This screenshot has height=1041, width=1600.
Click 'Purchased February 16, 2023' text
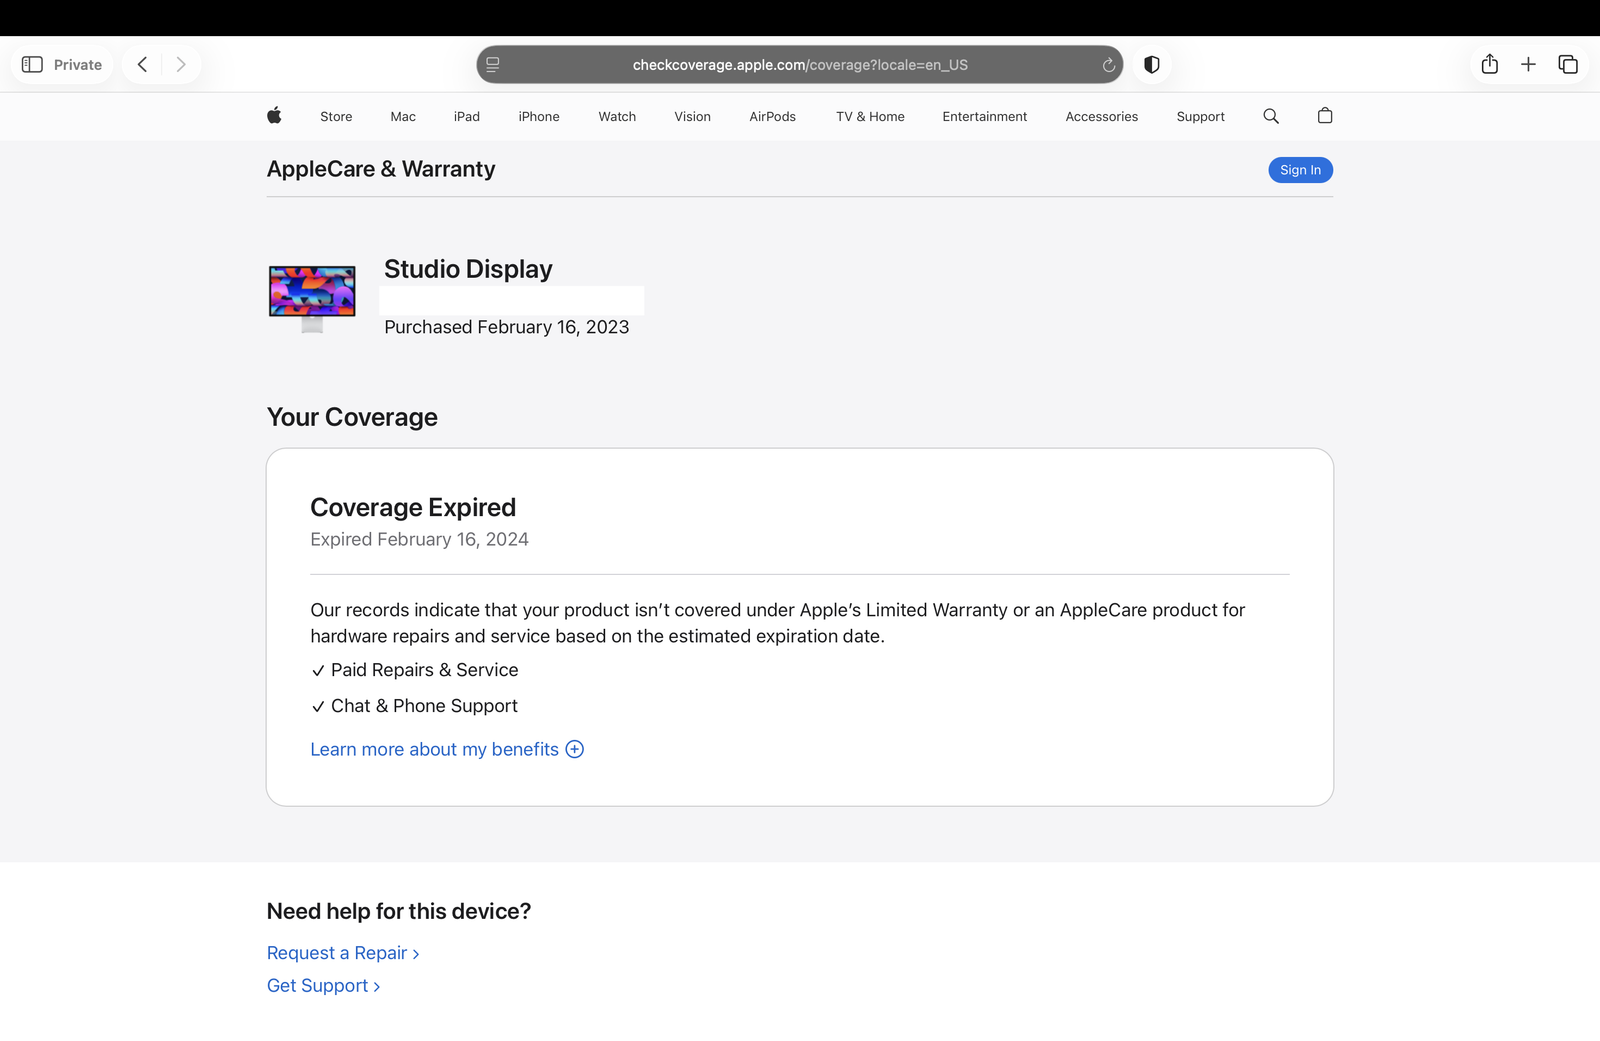pyautogui.click(x=507, y=327)
